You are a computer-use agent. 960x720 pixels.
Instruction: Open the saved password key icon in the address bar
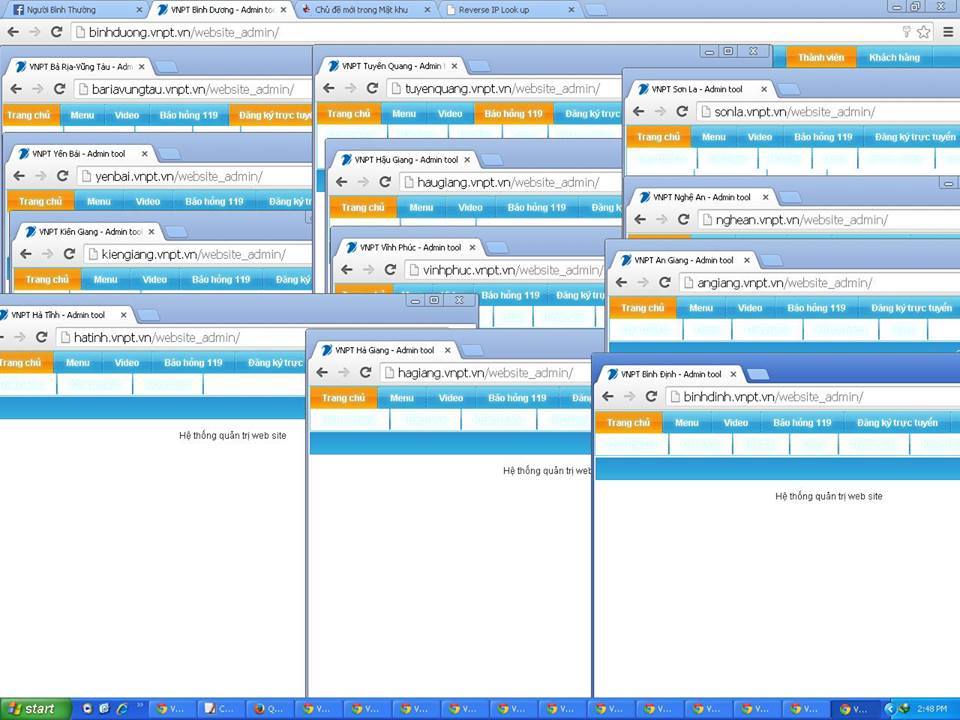click(x=907, y=32)
